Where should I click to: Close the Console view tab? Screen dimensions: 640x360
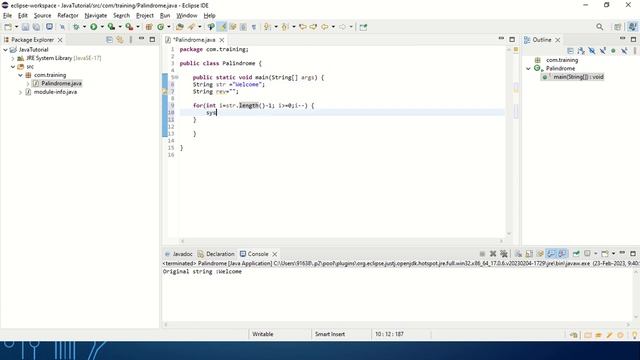pyautogui.click(x=275, y=254)
